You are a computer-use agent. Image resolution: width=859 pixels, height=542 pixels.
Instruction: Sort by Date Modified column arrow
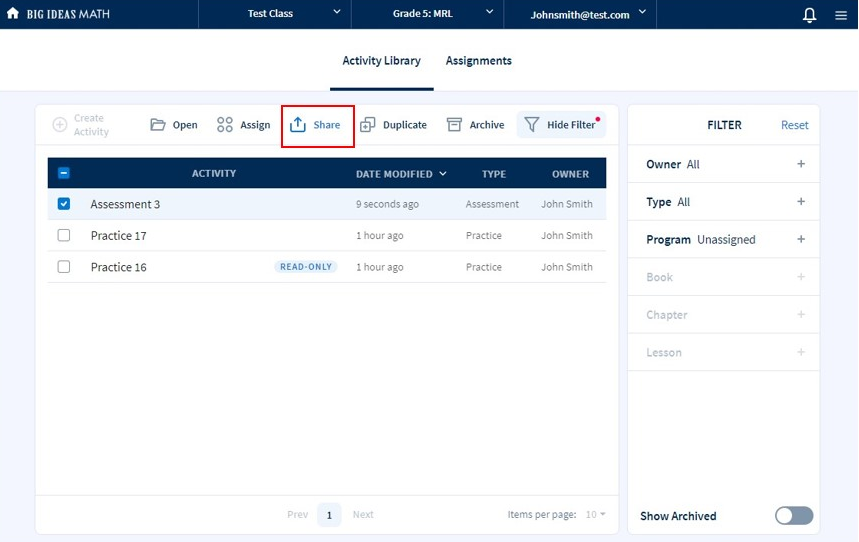click(443, 174)
